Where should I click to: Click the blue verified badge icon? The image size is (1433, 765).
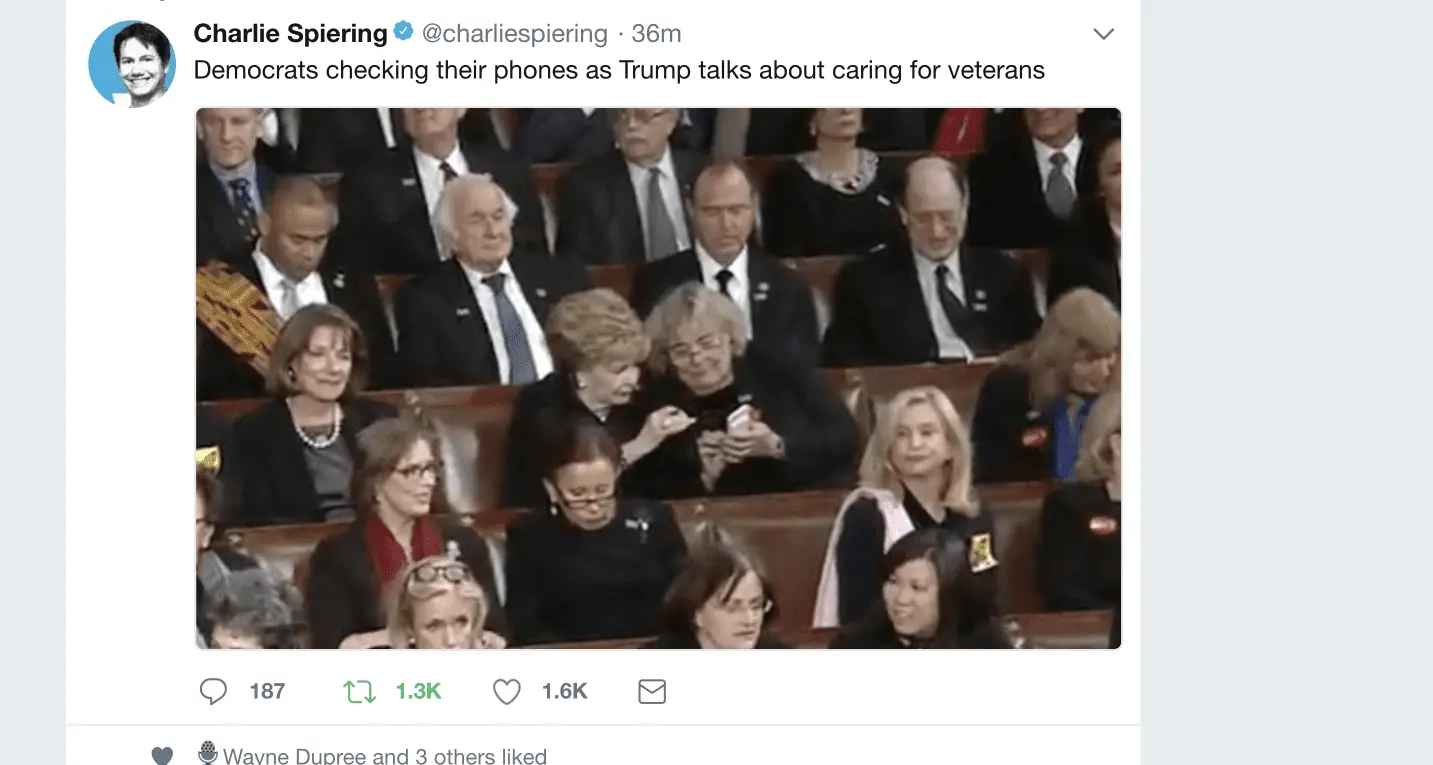coord(403,32)
